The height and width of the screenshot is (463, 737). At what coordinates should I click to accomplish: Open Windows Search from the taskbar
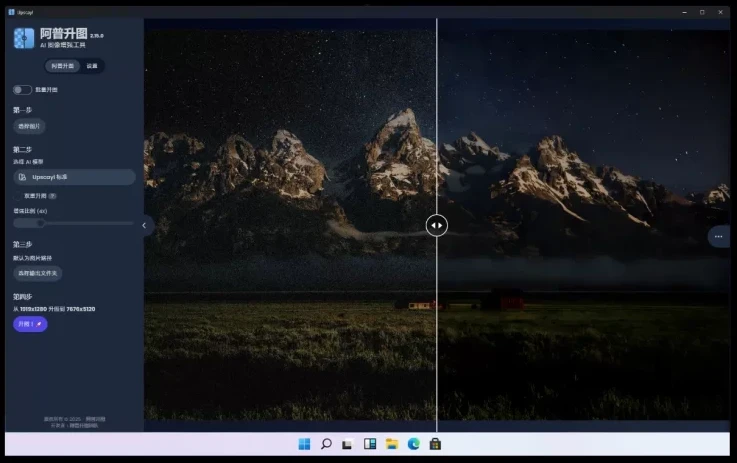[326, 444]
